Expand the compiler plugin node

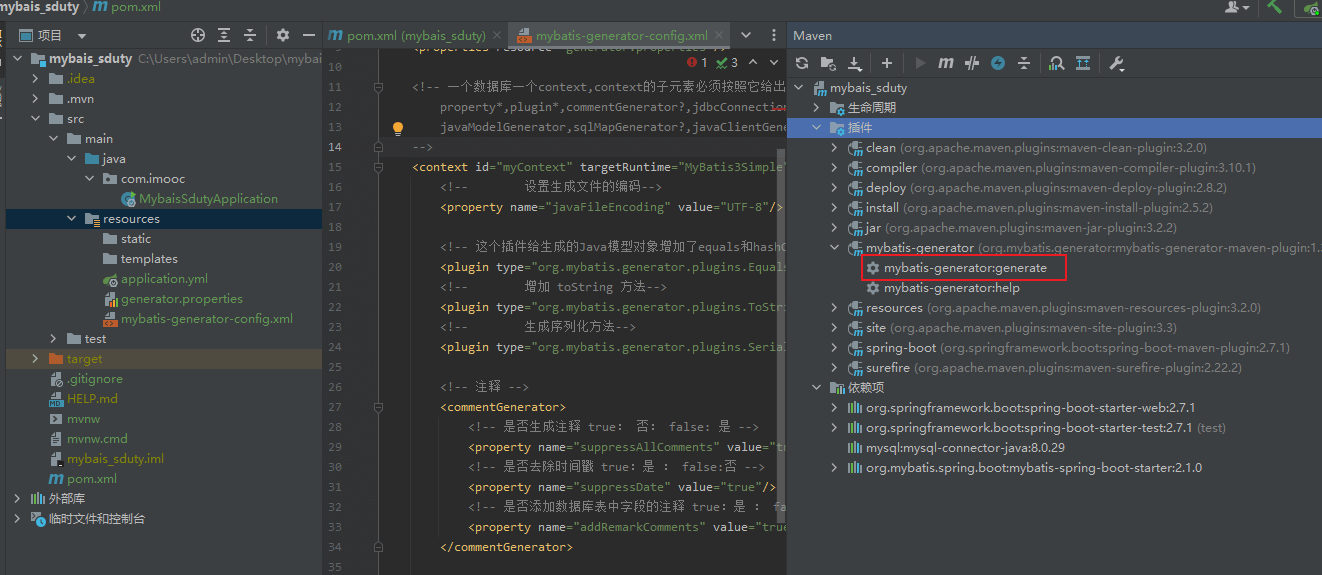[x=834, y=167]
